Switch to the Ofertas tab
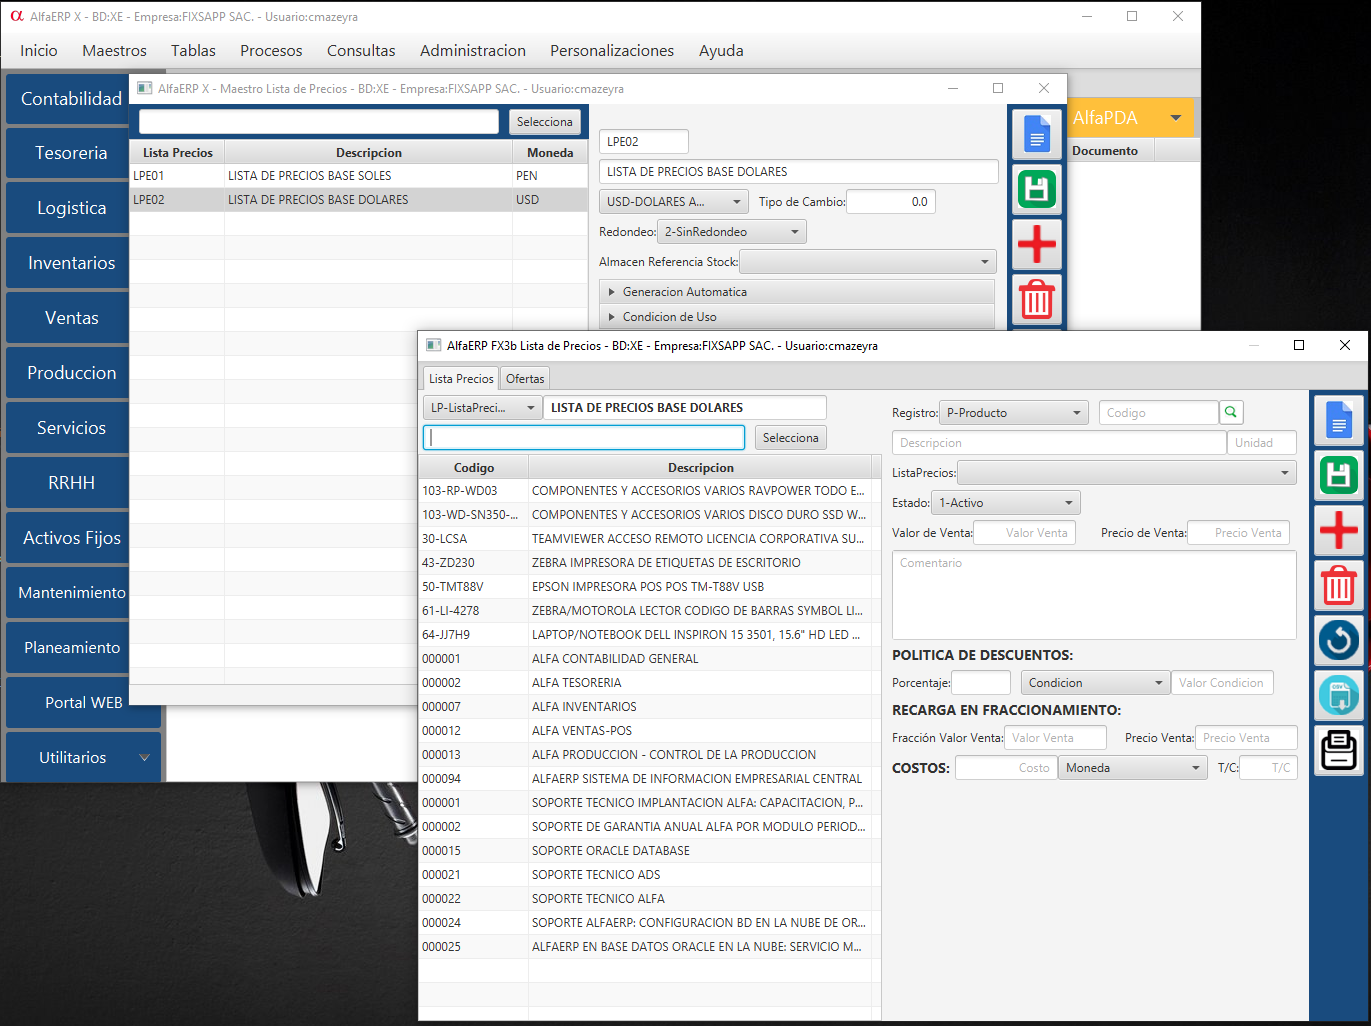1371x1026 pixels. tap(525, 379)
